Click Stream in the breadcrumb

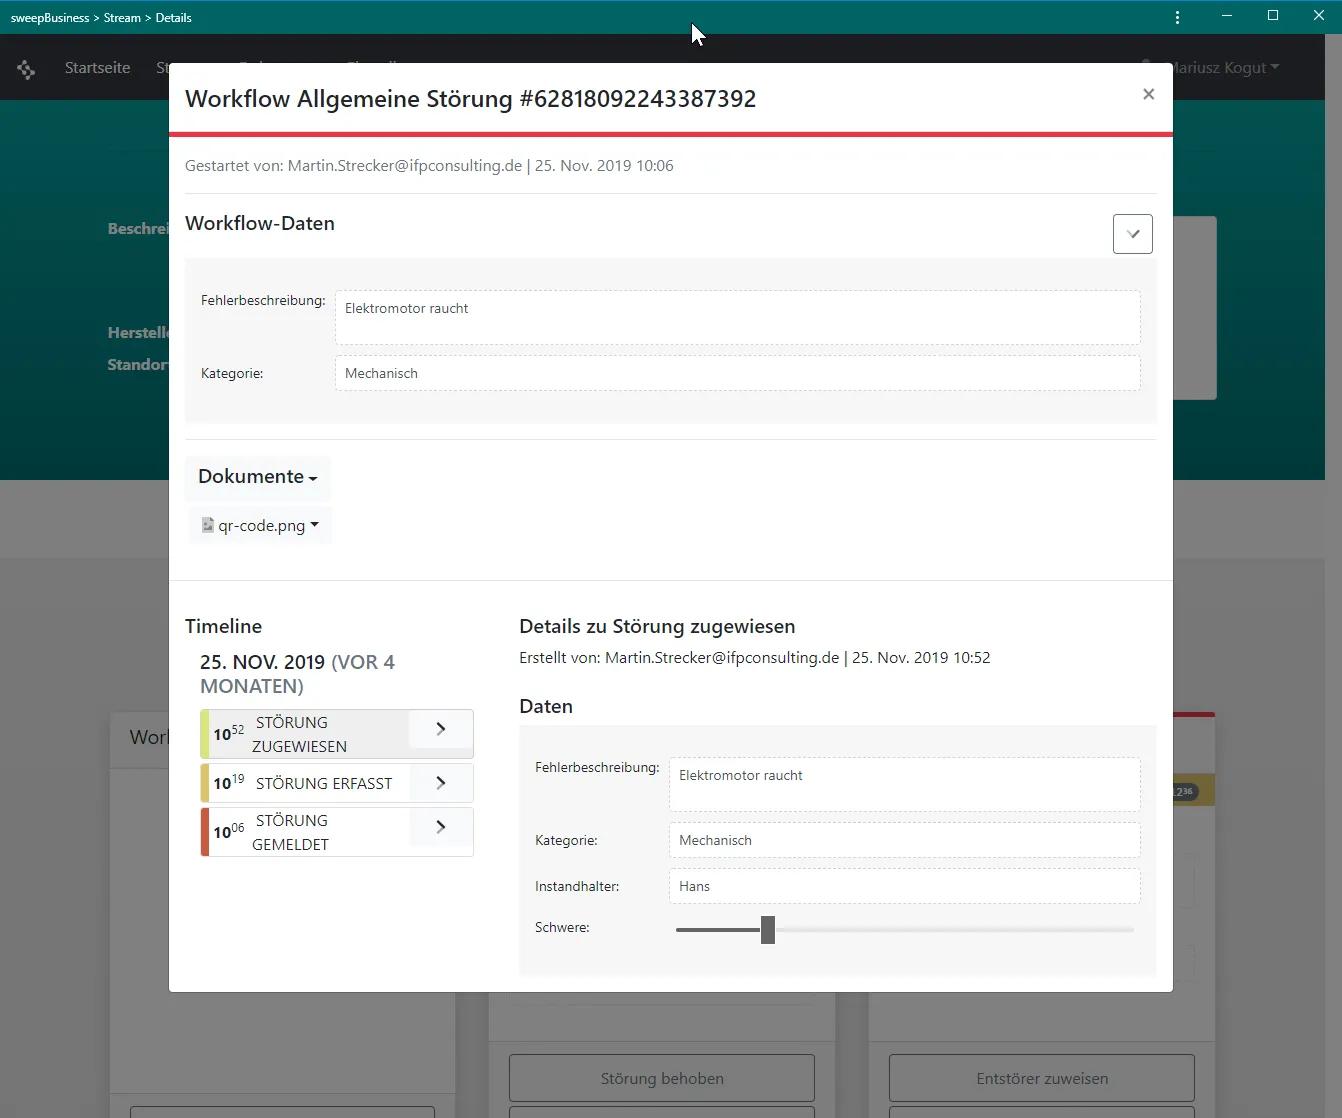tap(121, 17)
